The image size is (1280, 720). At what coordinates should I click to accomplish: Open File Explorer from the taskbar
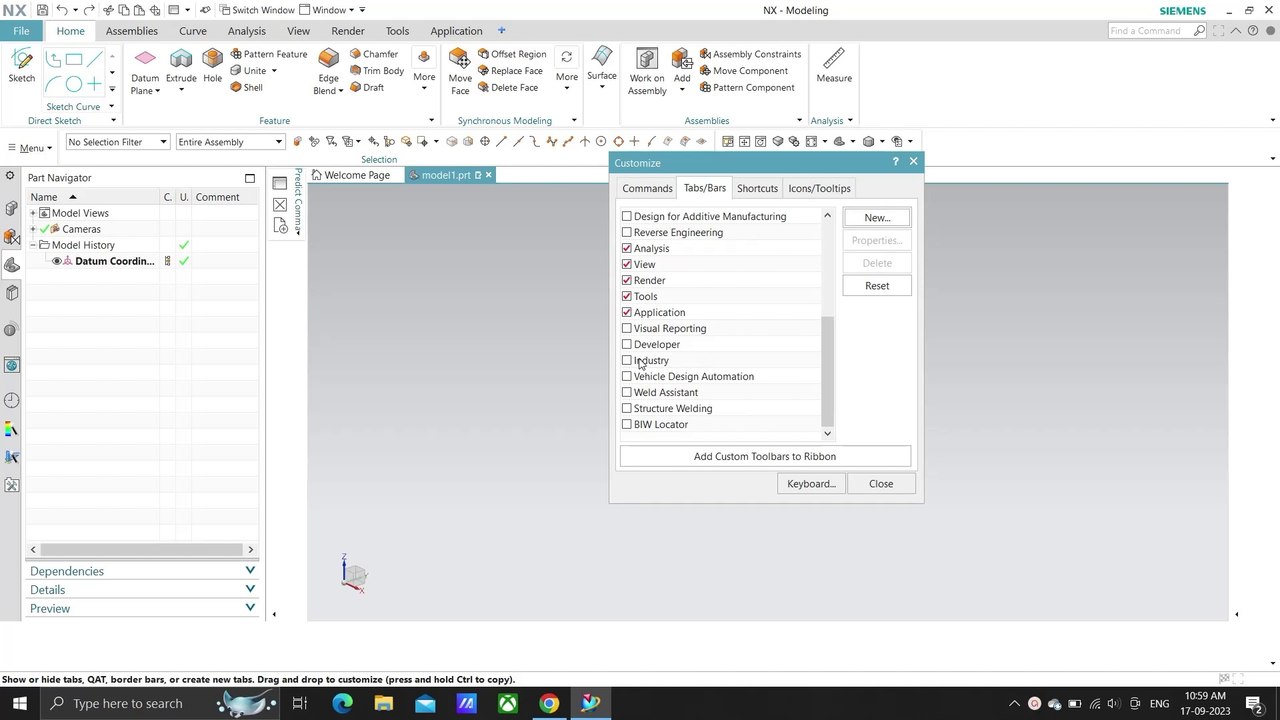coord(384,703)
